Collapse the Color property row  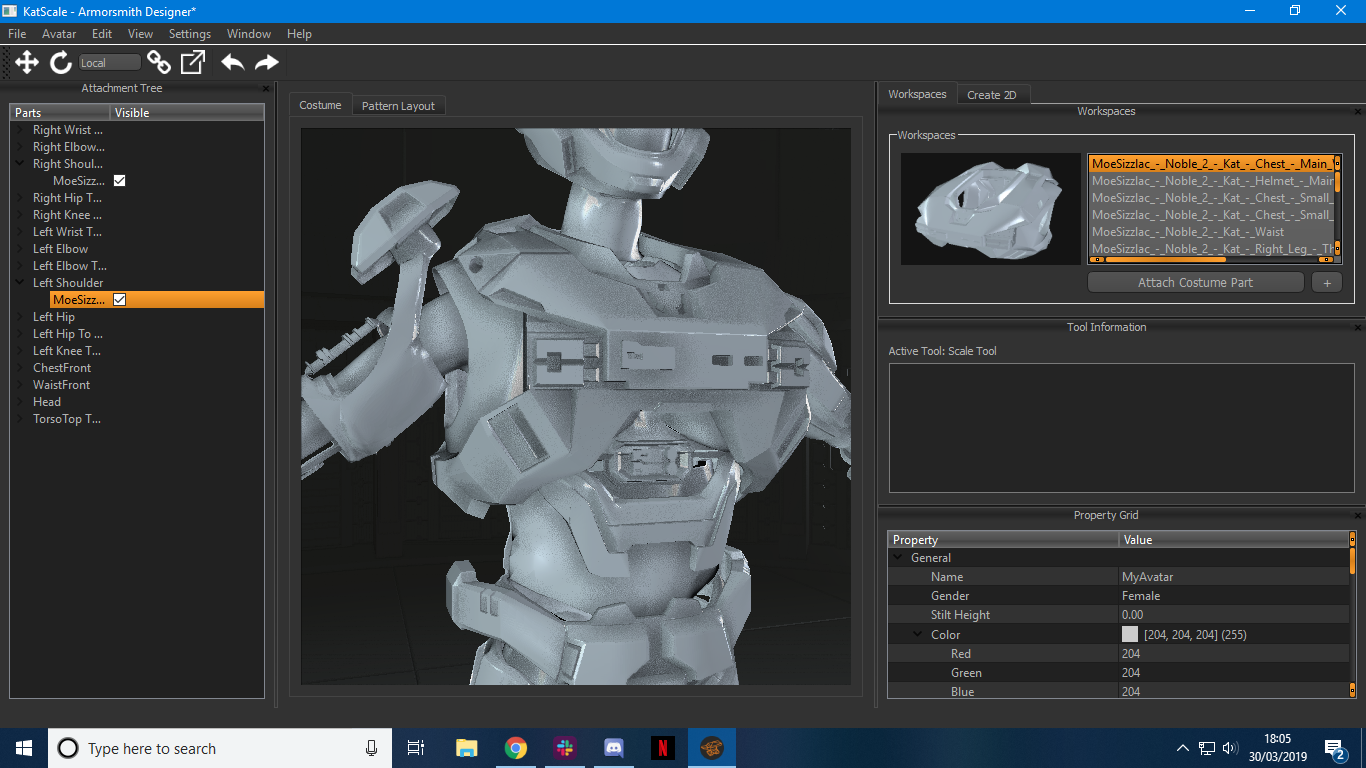click(x=918, y=635)
